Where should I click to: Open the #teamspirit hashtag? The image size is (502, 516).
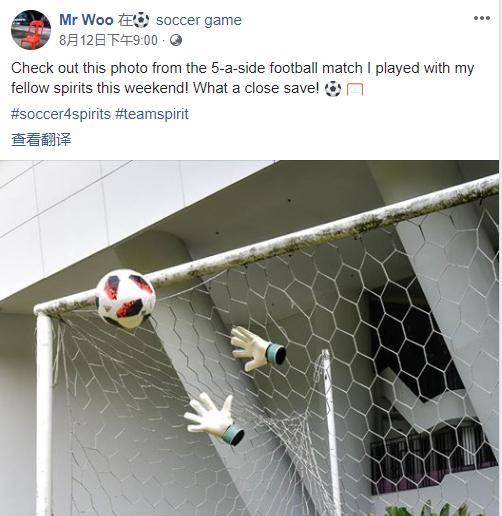(152, 114)
